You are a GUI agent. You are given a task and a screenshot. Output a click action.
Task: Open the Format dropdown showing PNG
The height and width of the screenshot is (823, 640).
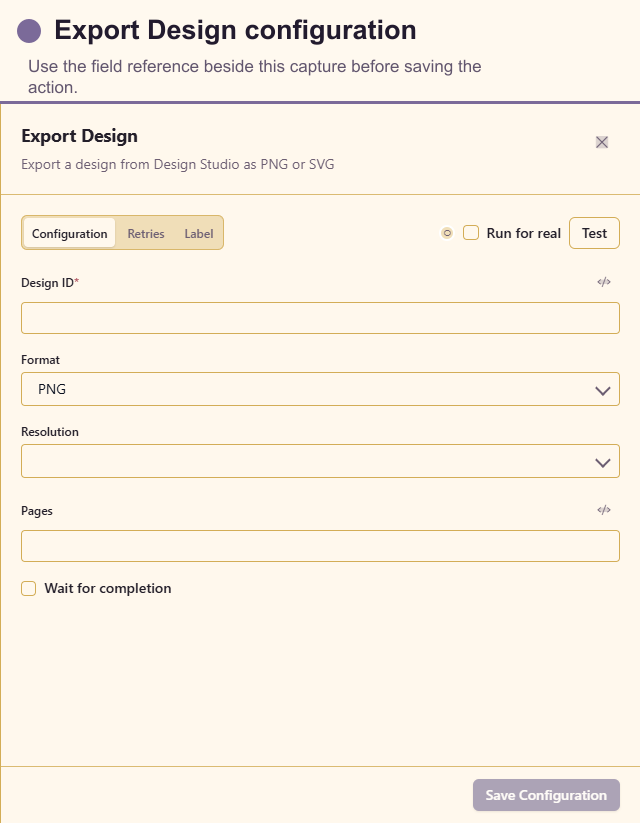tap(320, 389)
